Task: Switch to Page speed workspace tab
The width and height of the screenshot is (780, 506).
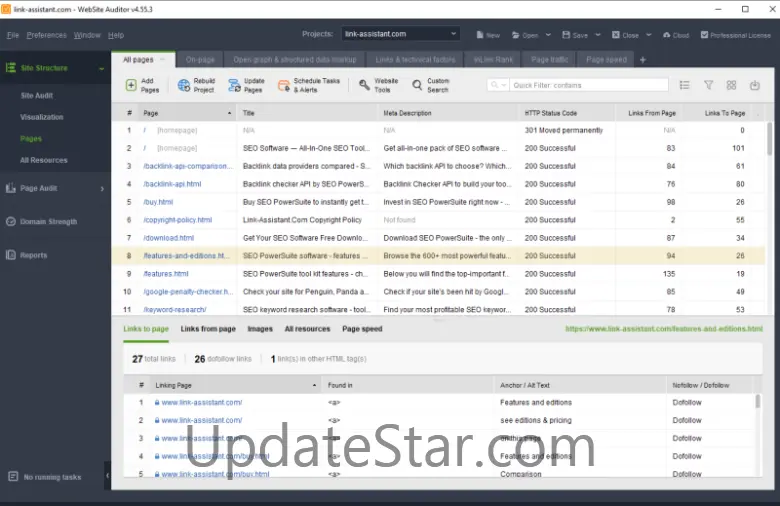Action: point(606,60)
